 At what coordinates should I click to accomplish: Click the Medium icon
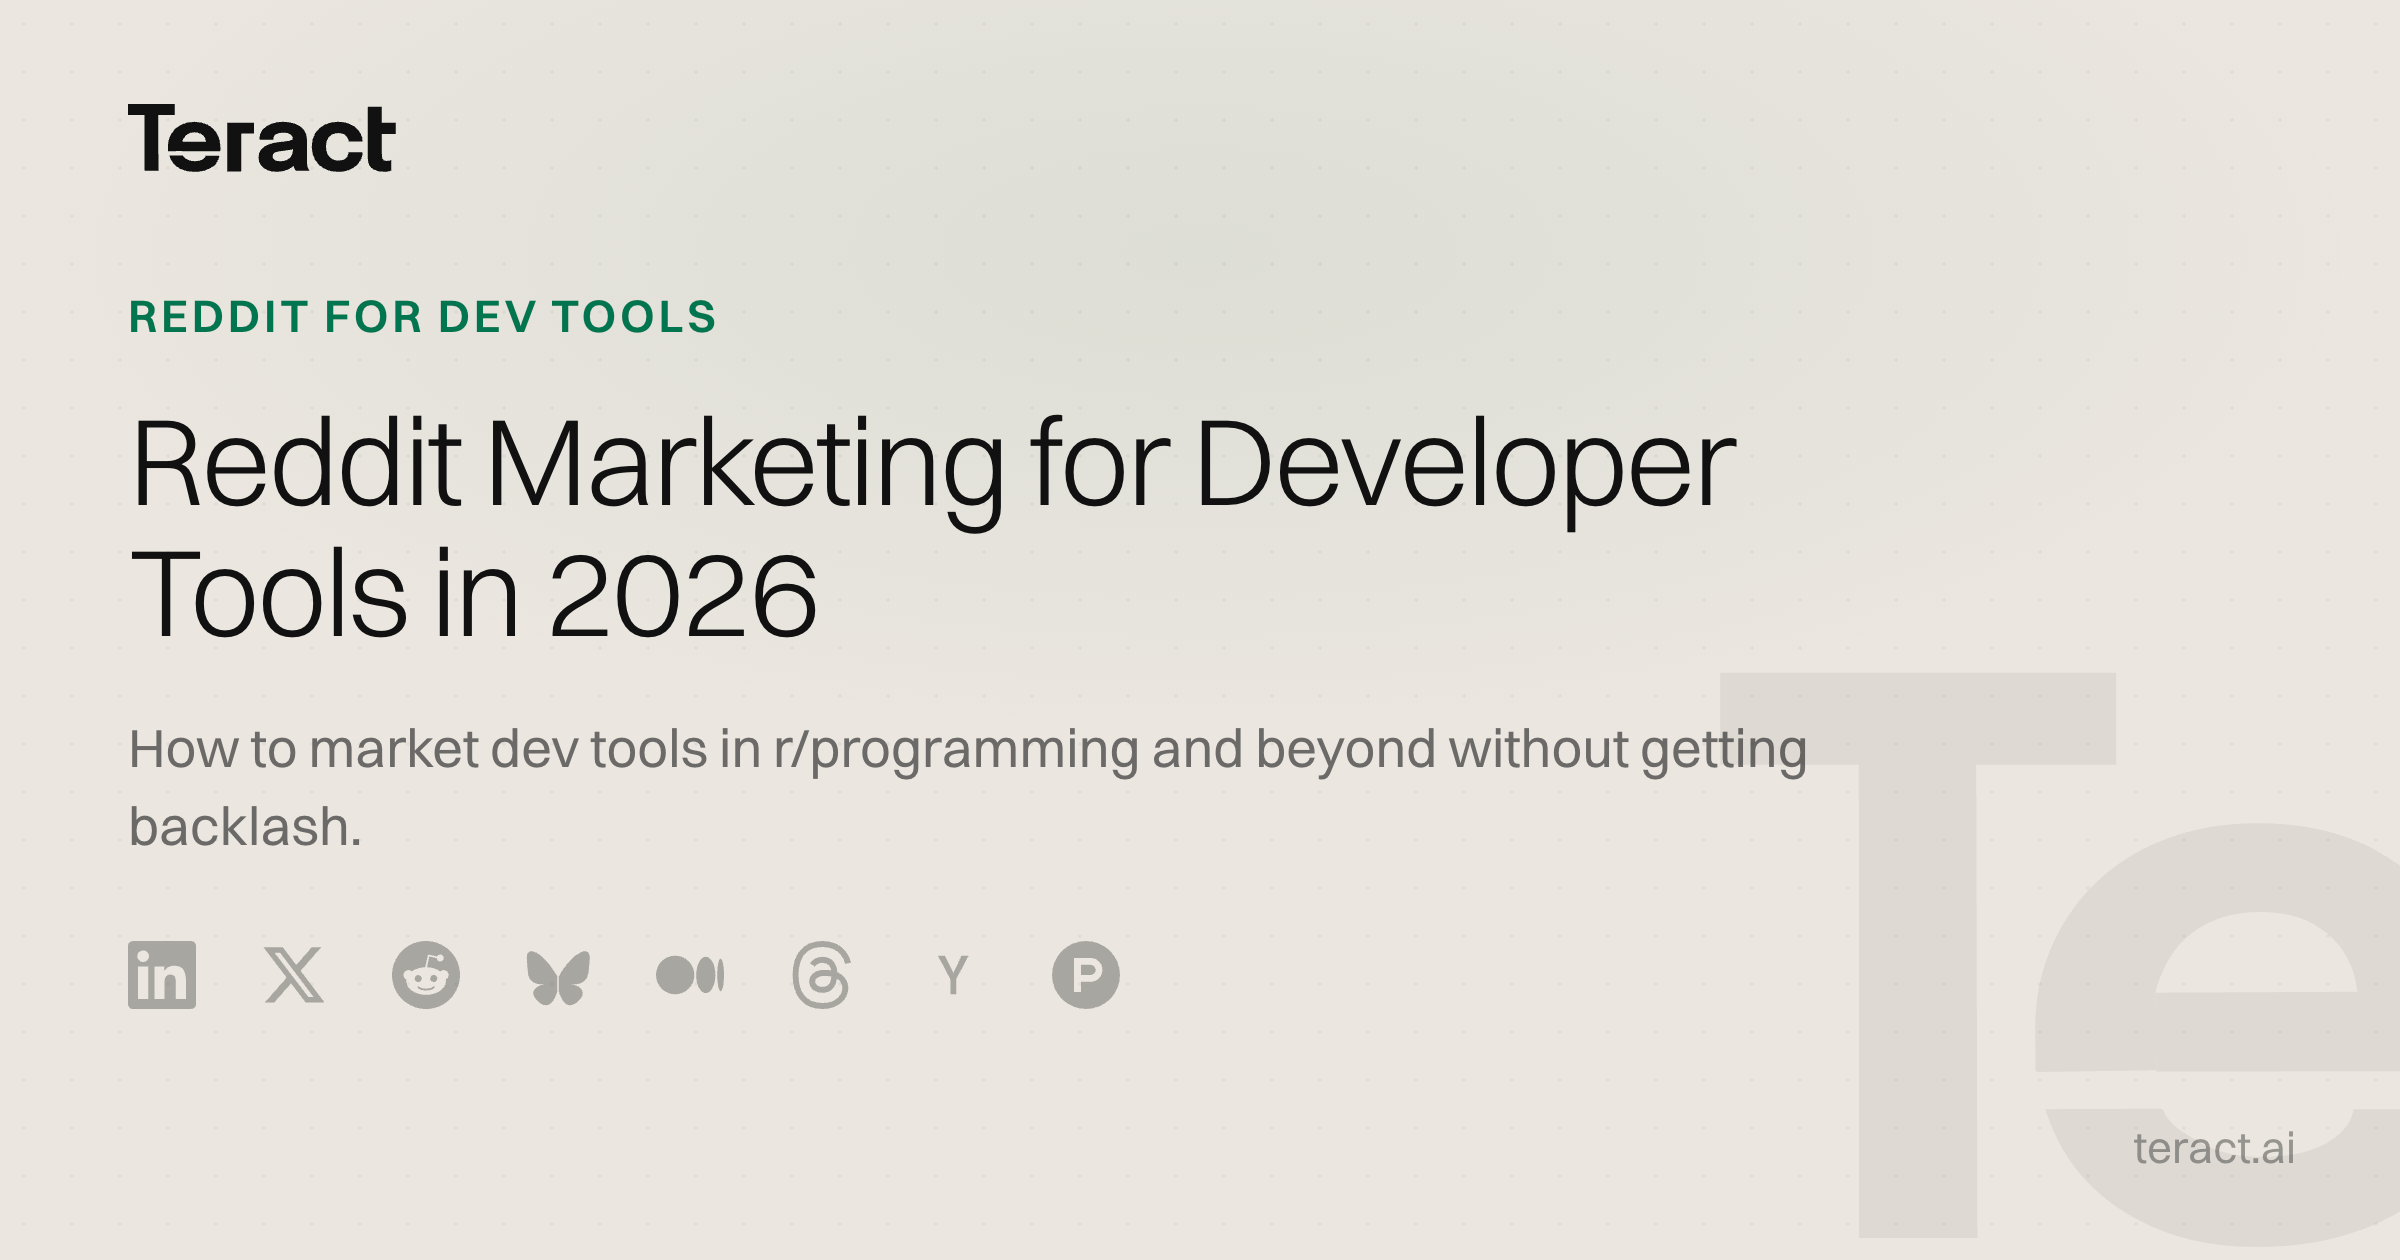click(x=690, y=975)
